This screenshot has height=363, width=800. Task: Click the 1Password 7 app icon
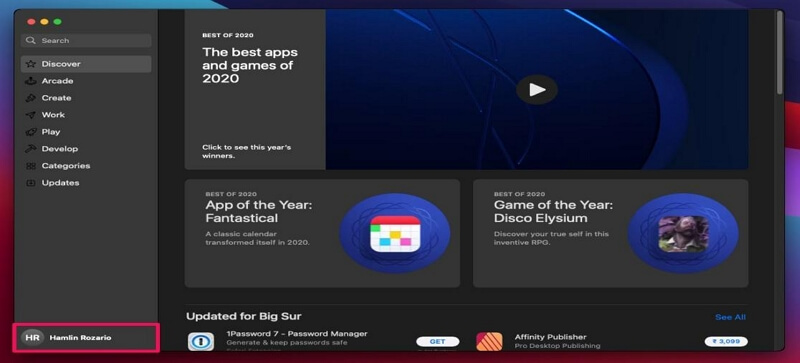[201, 341]
